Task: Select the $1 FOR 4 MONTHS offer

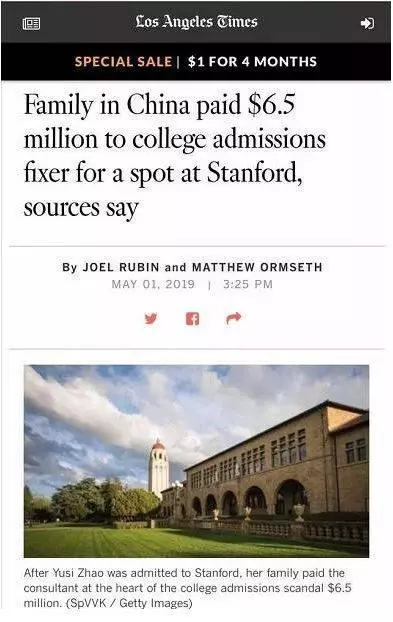Action: coord(253,61)
